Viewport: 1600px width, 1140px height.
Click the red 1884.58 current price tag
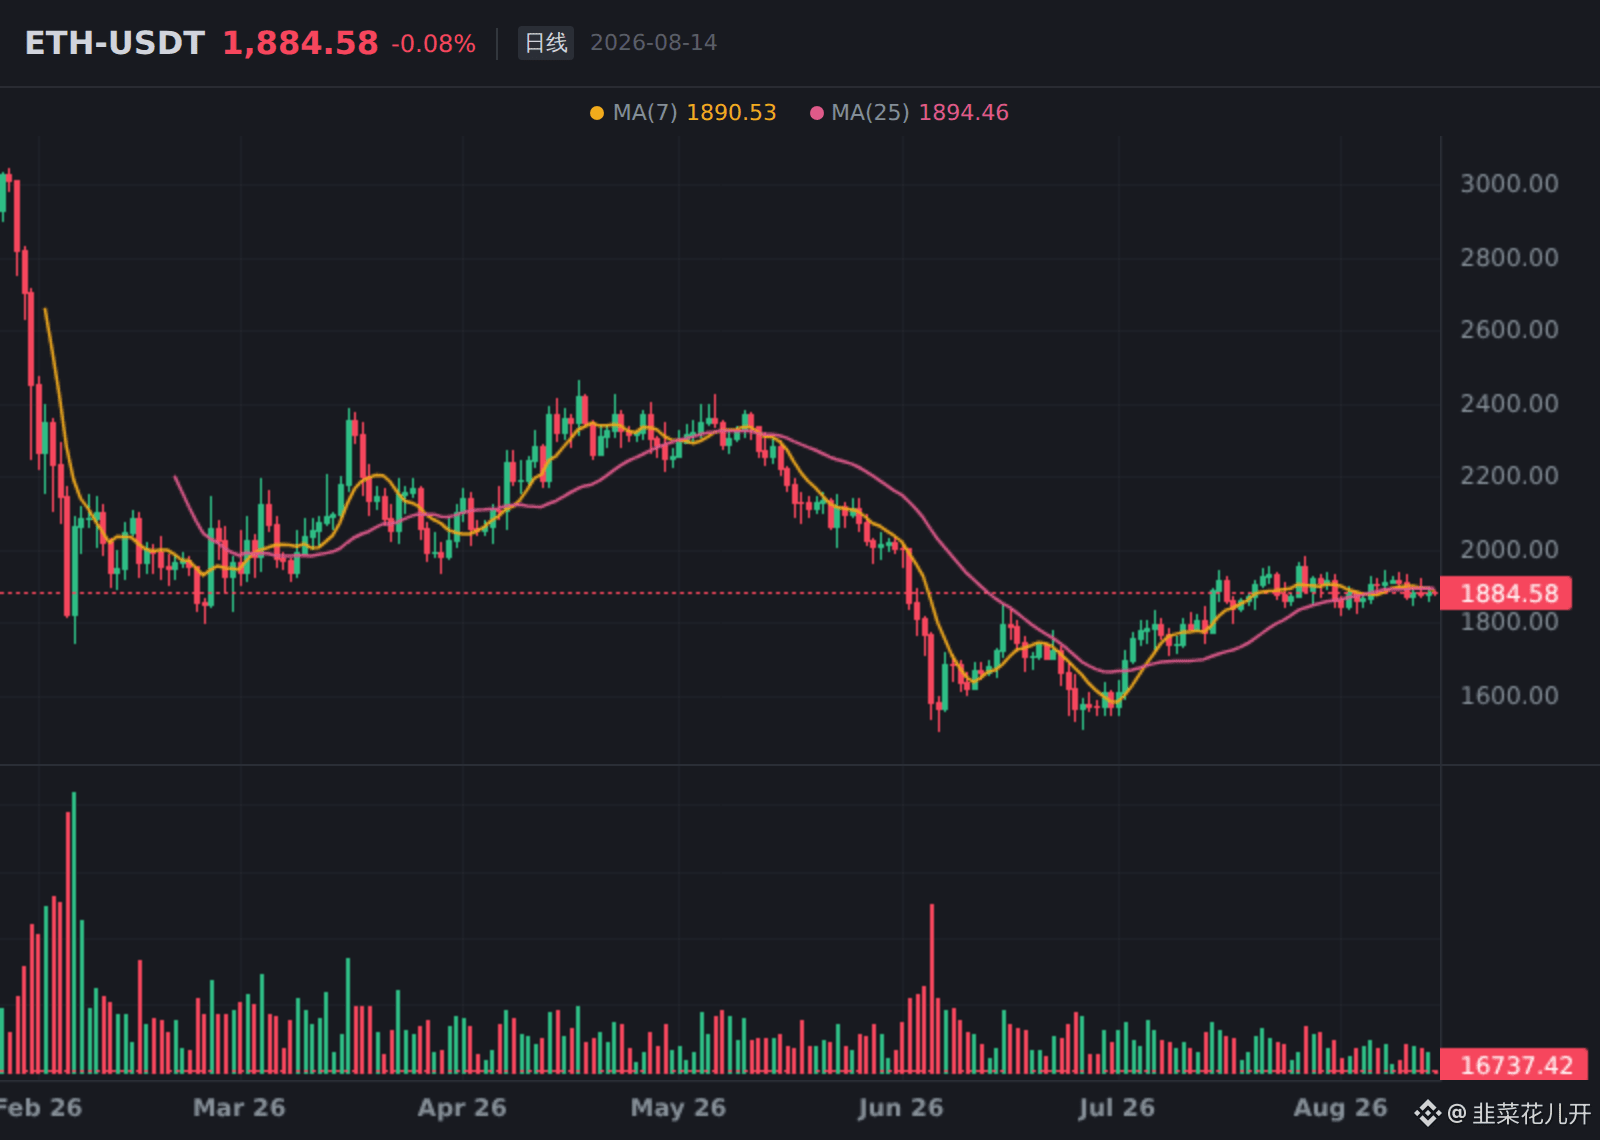point(1506,593)
